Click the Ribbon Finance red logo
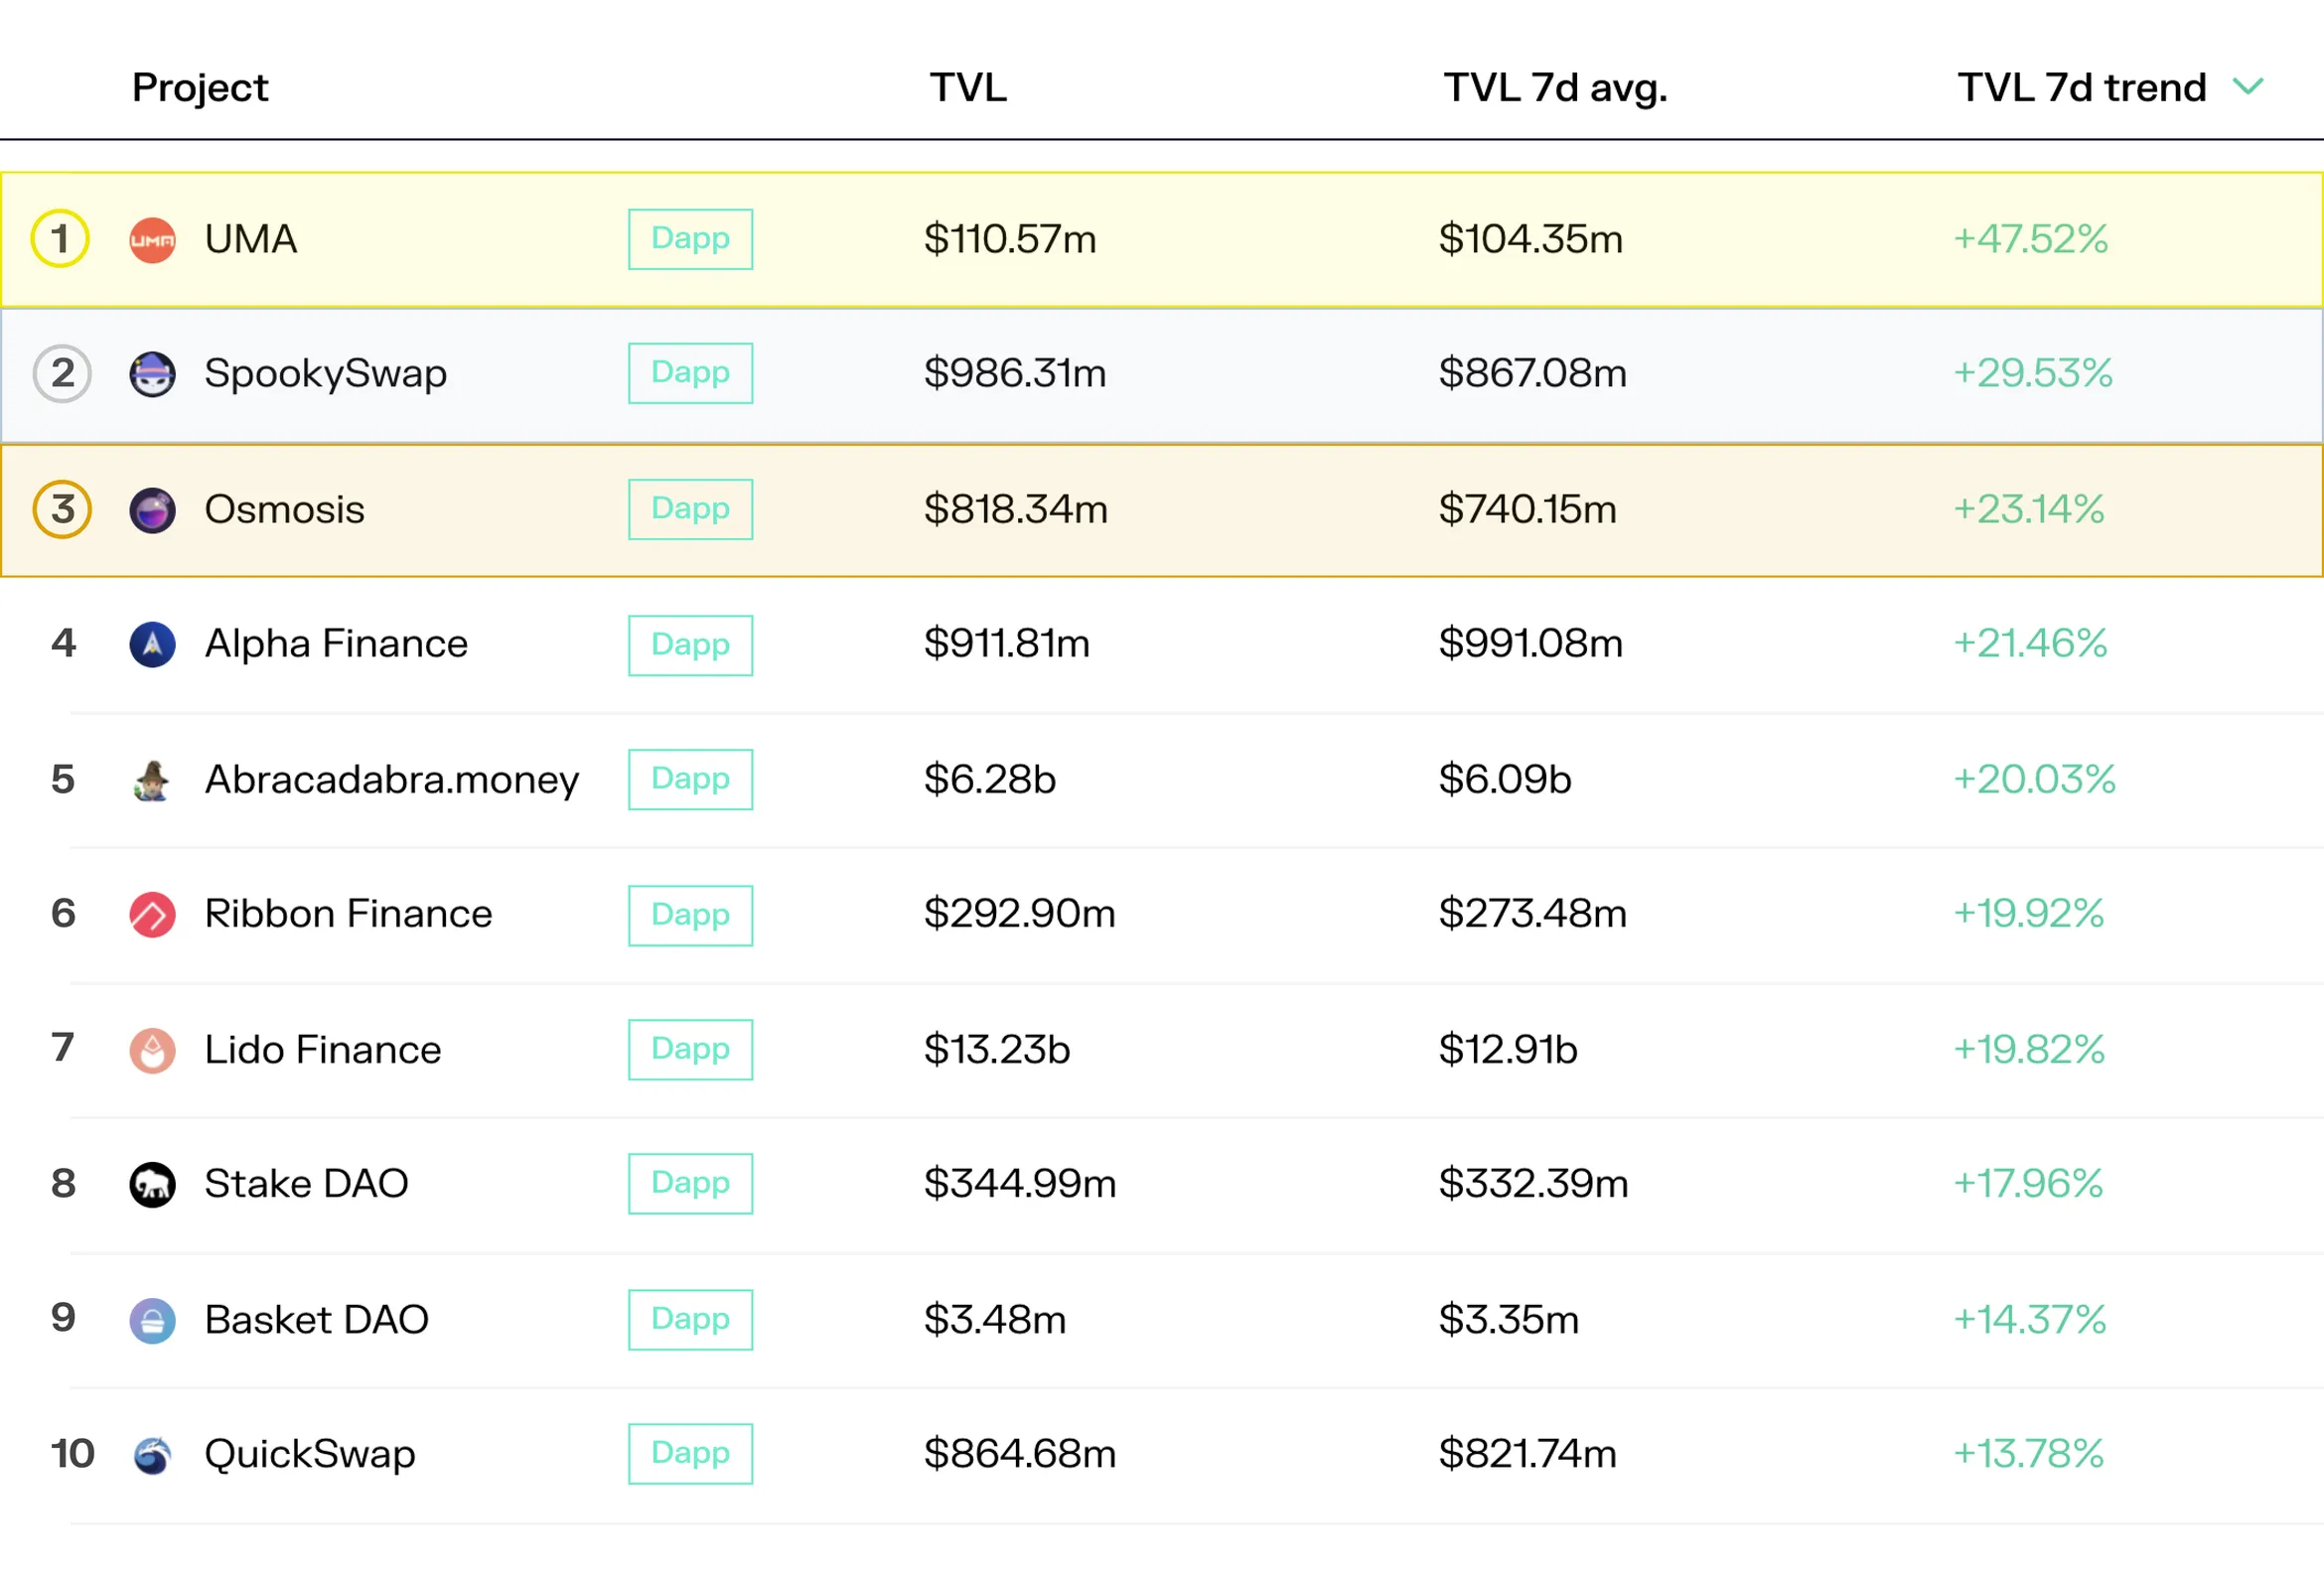 [x=152, y=914]
